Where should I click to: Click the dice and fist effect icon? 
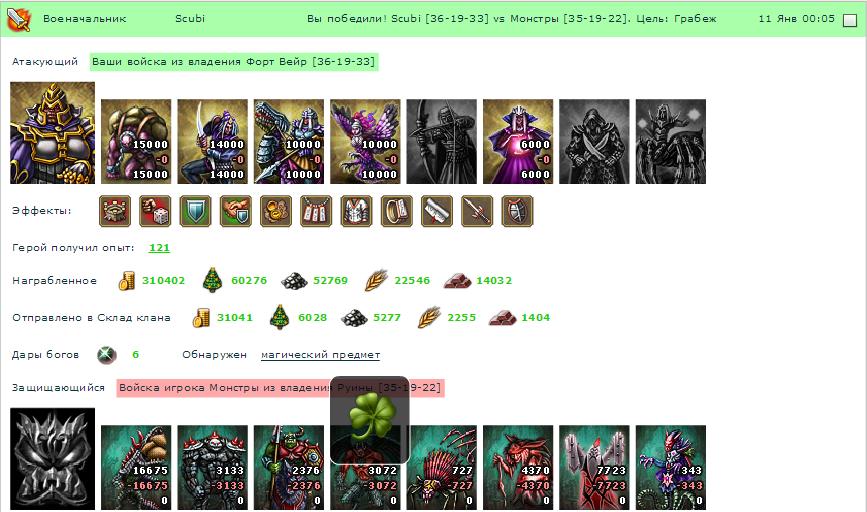[155, 211]
